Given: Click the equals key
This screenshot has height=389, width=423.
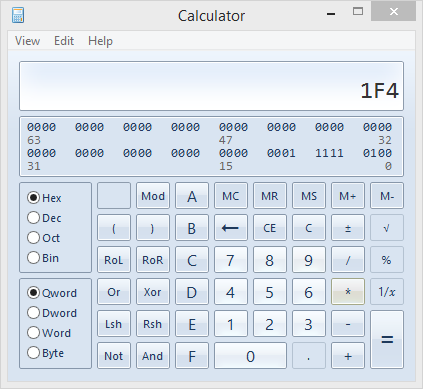Looking at the screenshot, I should (387, 340).
